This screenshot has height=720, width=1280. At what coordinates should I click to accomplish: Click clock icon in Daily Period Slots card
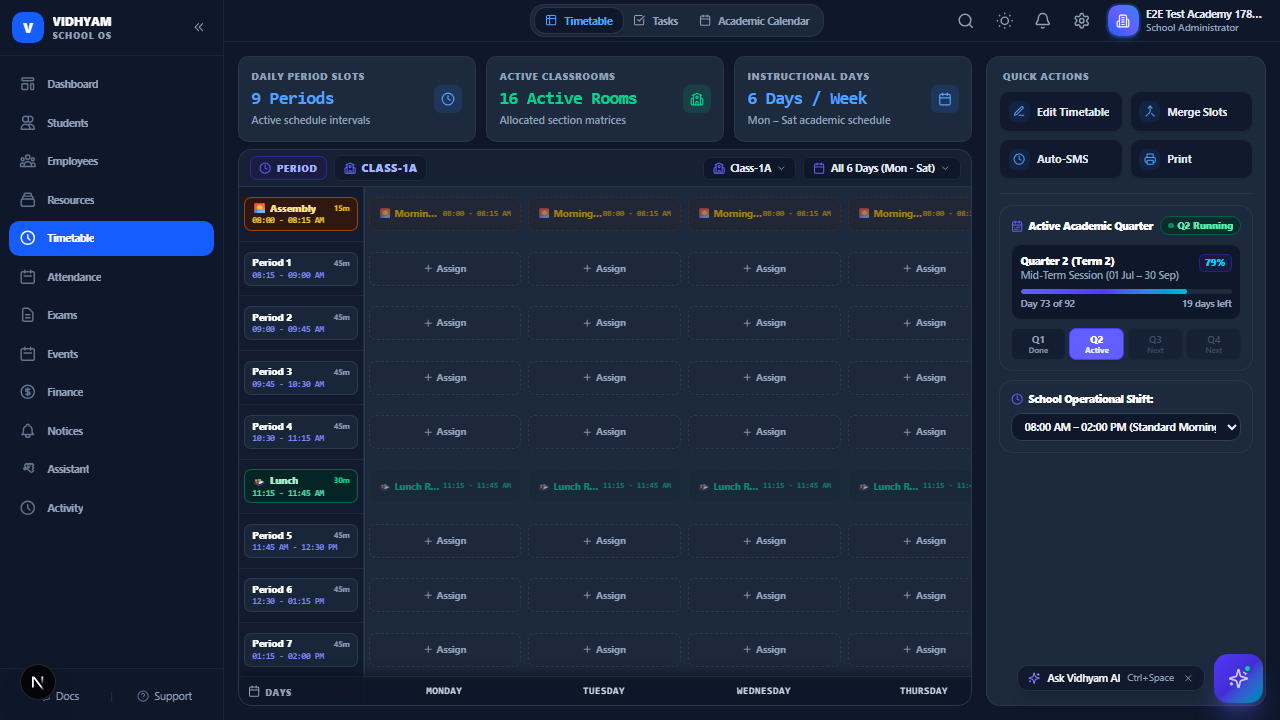coord(448,99)
